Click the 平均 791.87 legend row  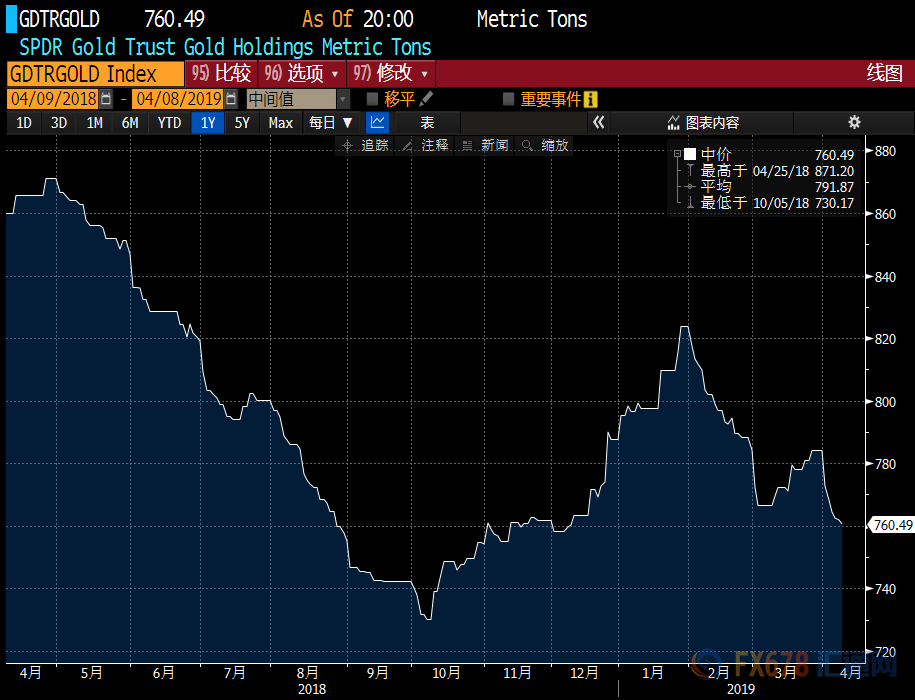click(x=770, y=187)
